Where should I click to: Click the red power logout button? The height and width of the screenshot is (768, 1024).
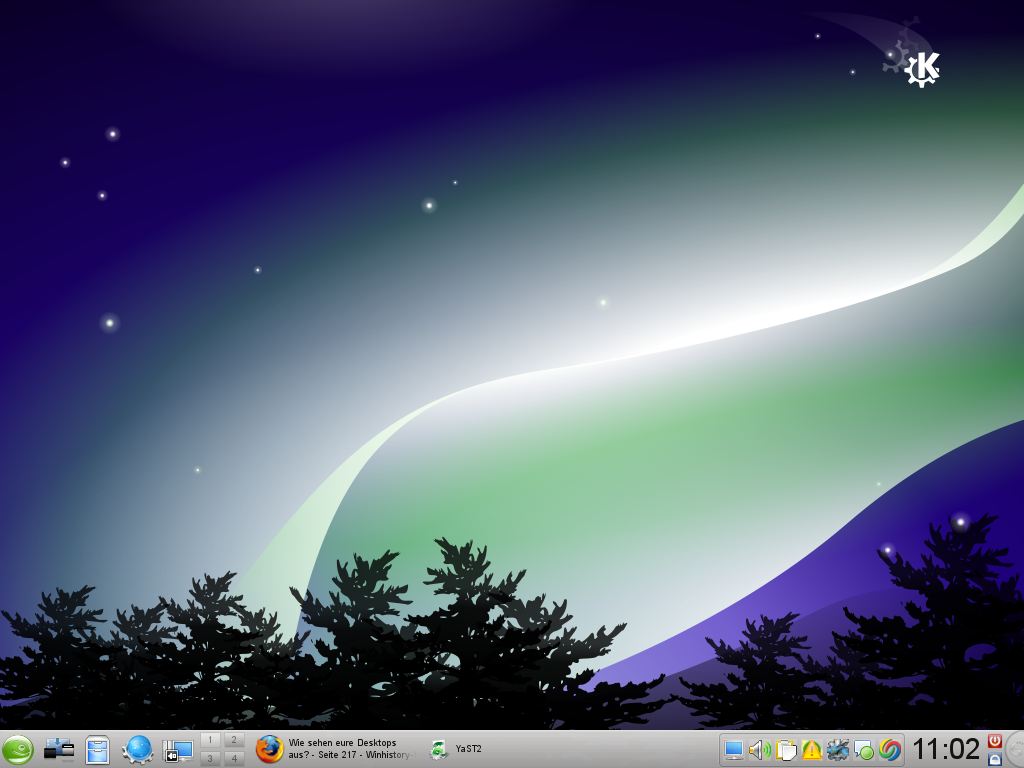(x=995, y=740)
